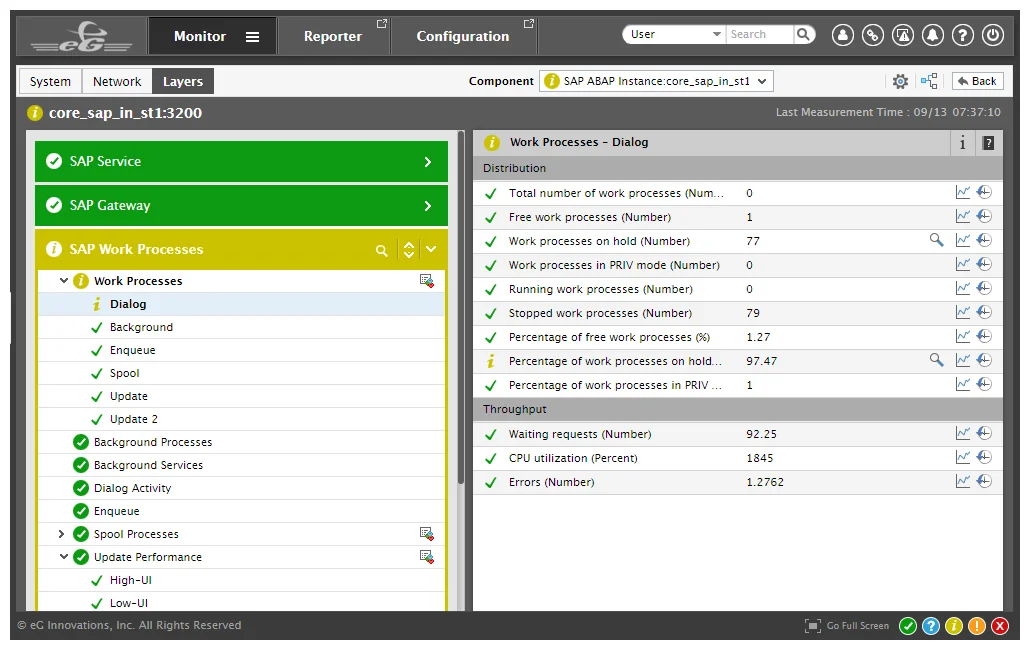
Task: Click the Back button
Action: coord(977,81)
